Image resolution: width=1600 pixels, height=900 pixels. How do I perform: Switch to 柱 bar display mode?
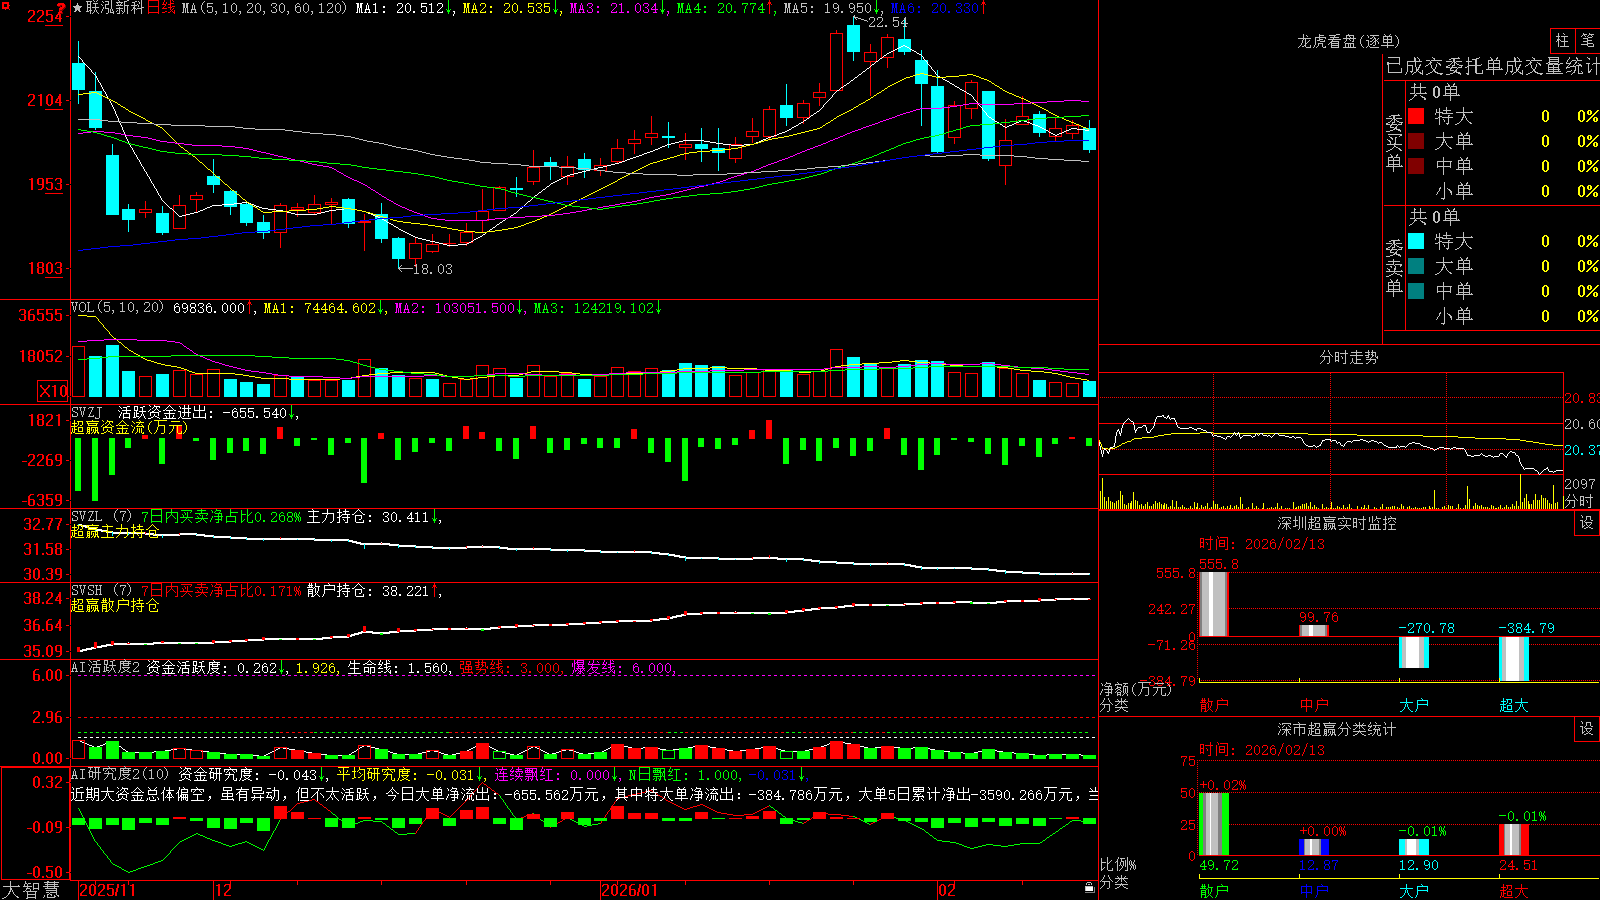pos(1562,41)
